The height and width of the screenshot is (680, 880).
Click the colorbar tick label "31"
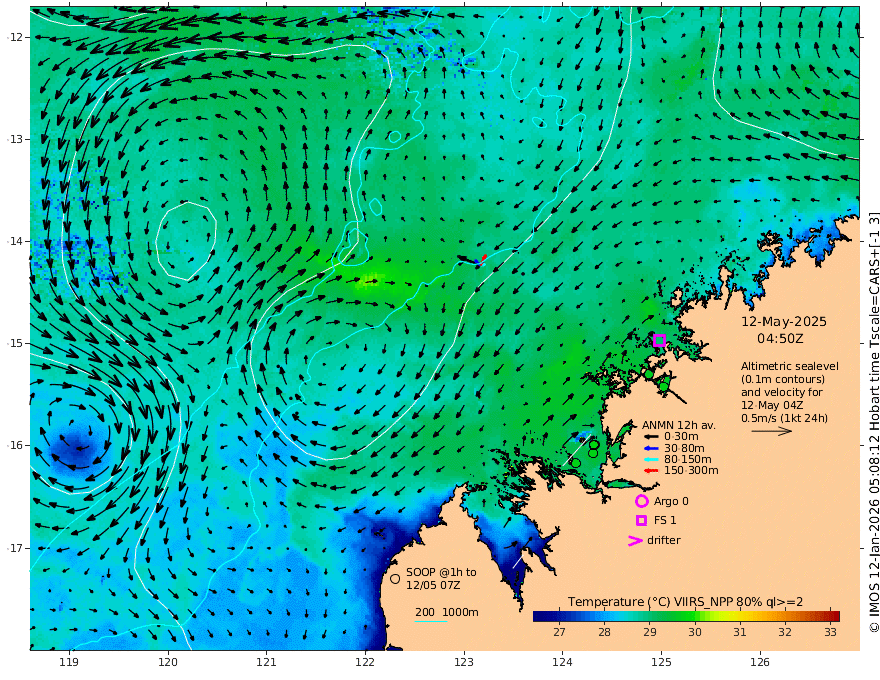pyautogui.click(x=740, y=632)
